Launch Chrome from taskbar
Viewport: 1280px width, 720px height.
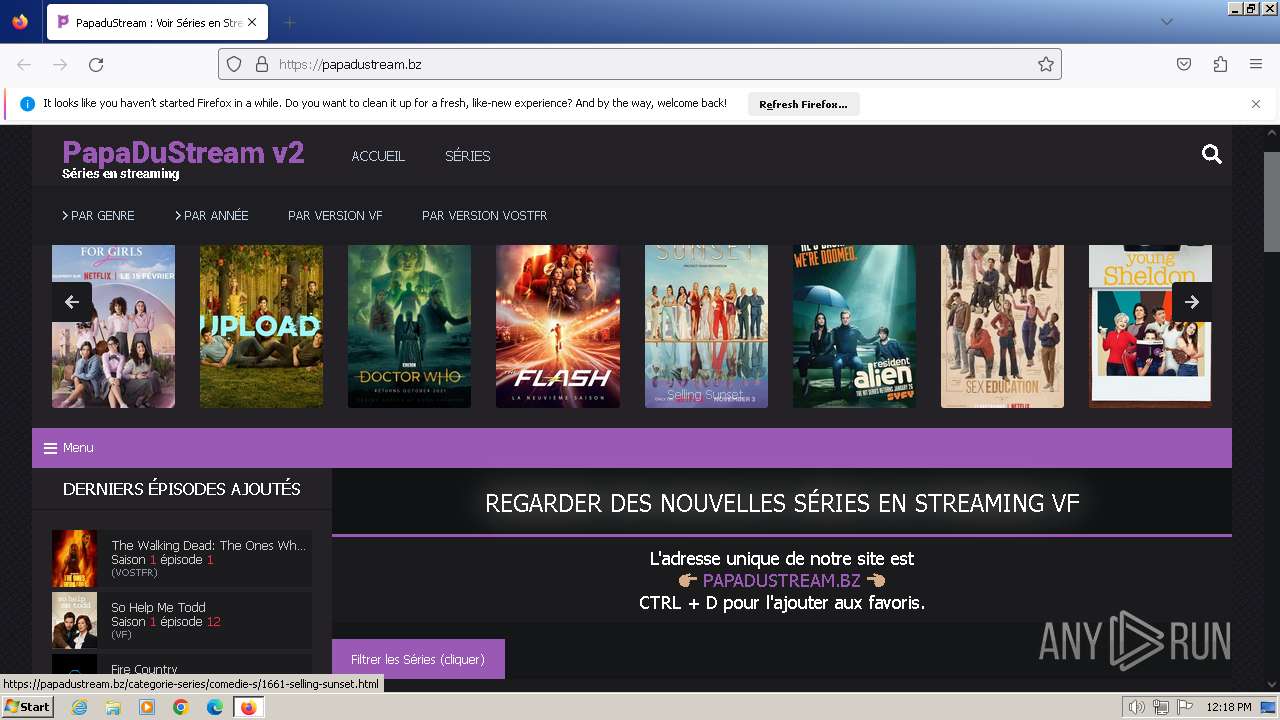181,707
